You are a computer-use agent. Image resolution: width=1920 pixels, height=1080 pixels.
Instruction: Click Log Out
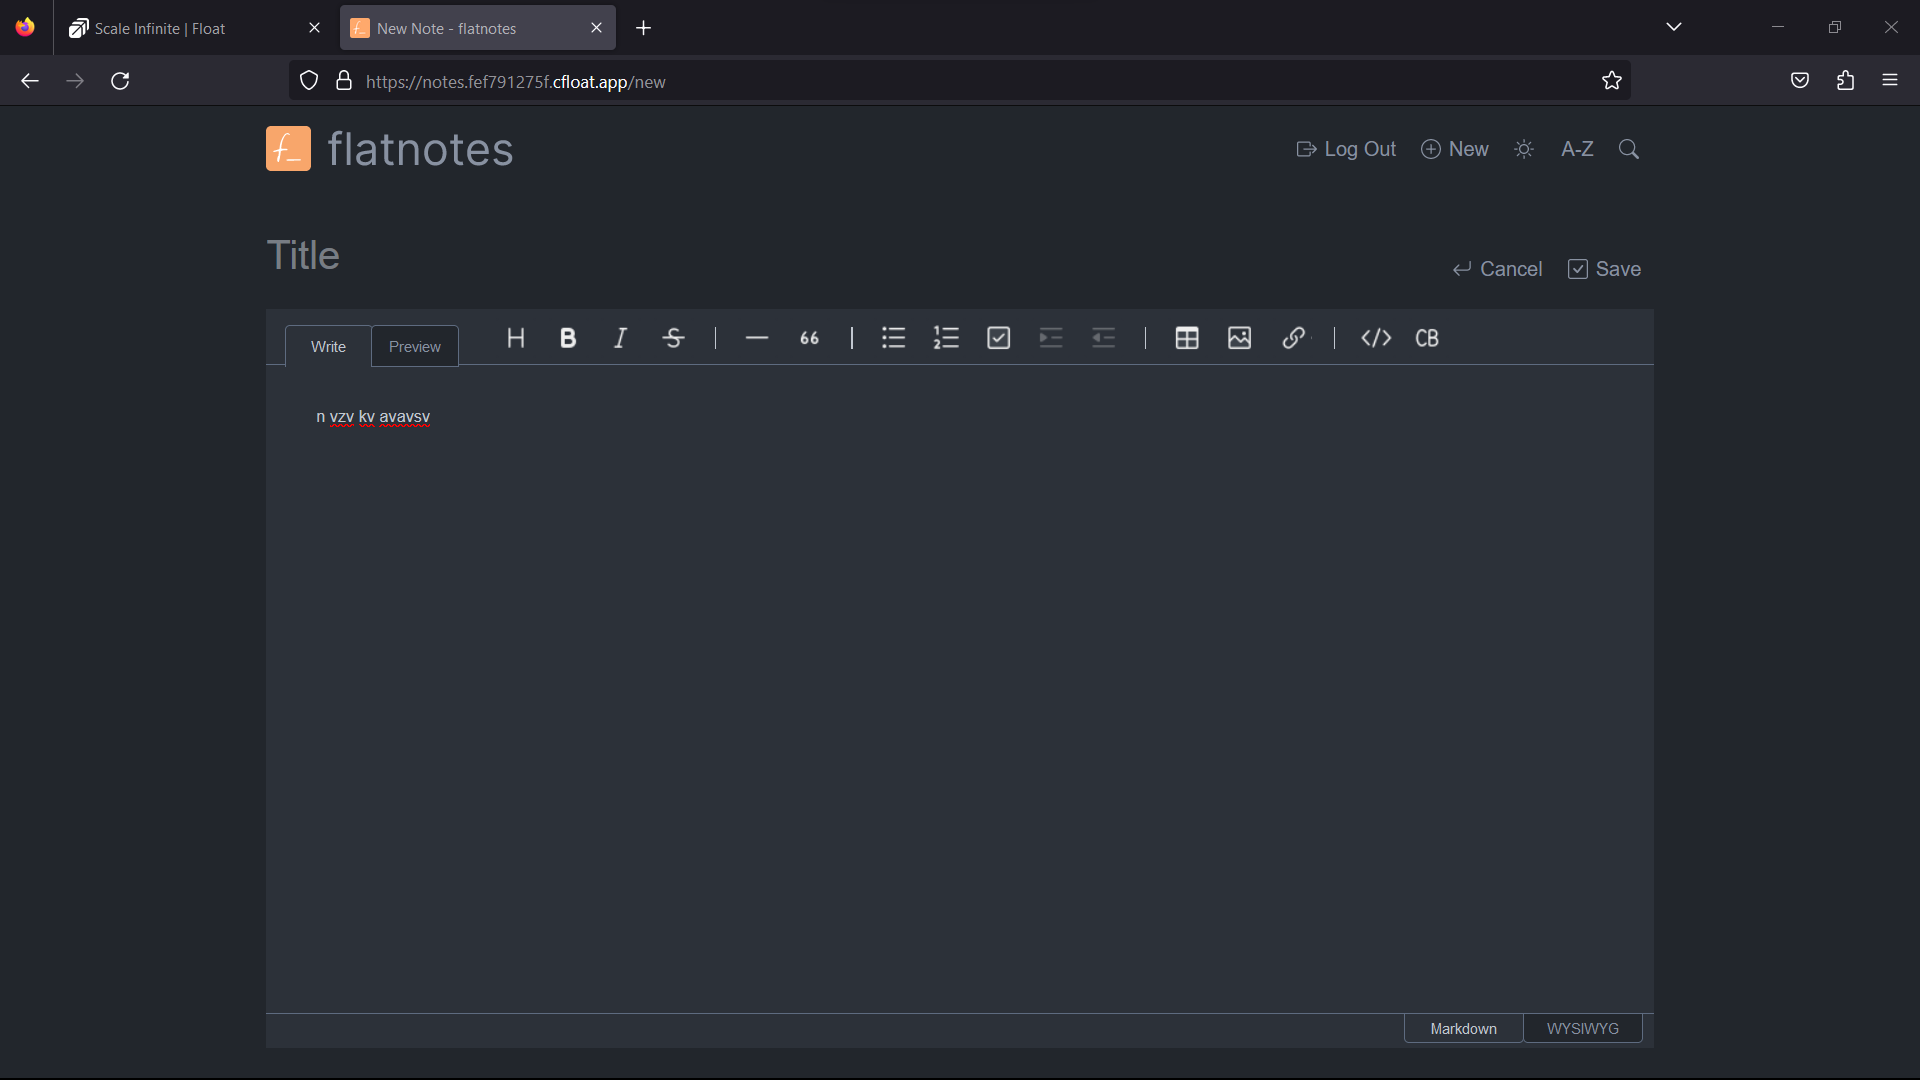click(x=1346, y=149)
